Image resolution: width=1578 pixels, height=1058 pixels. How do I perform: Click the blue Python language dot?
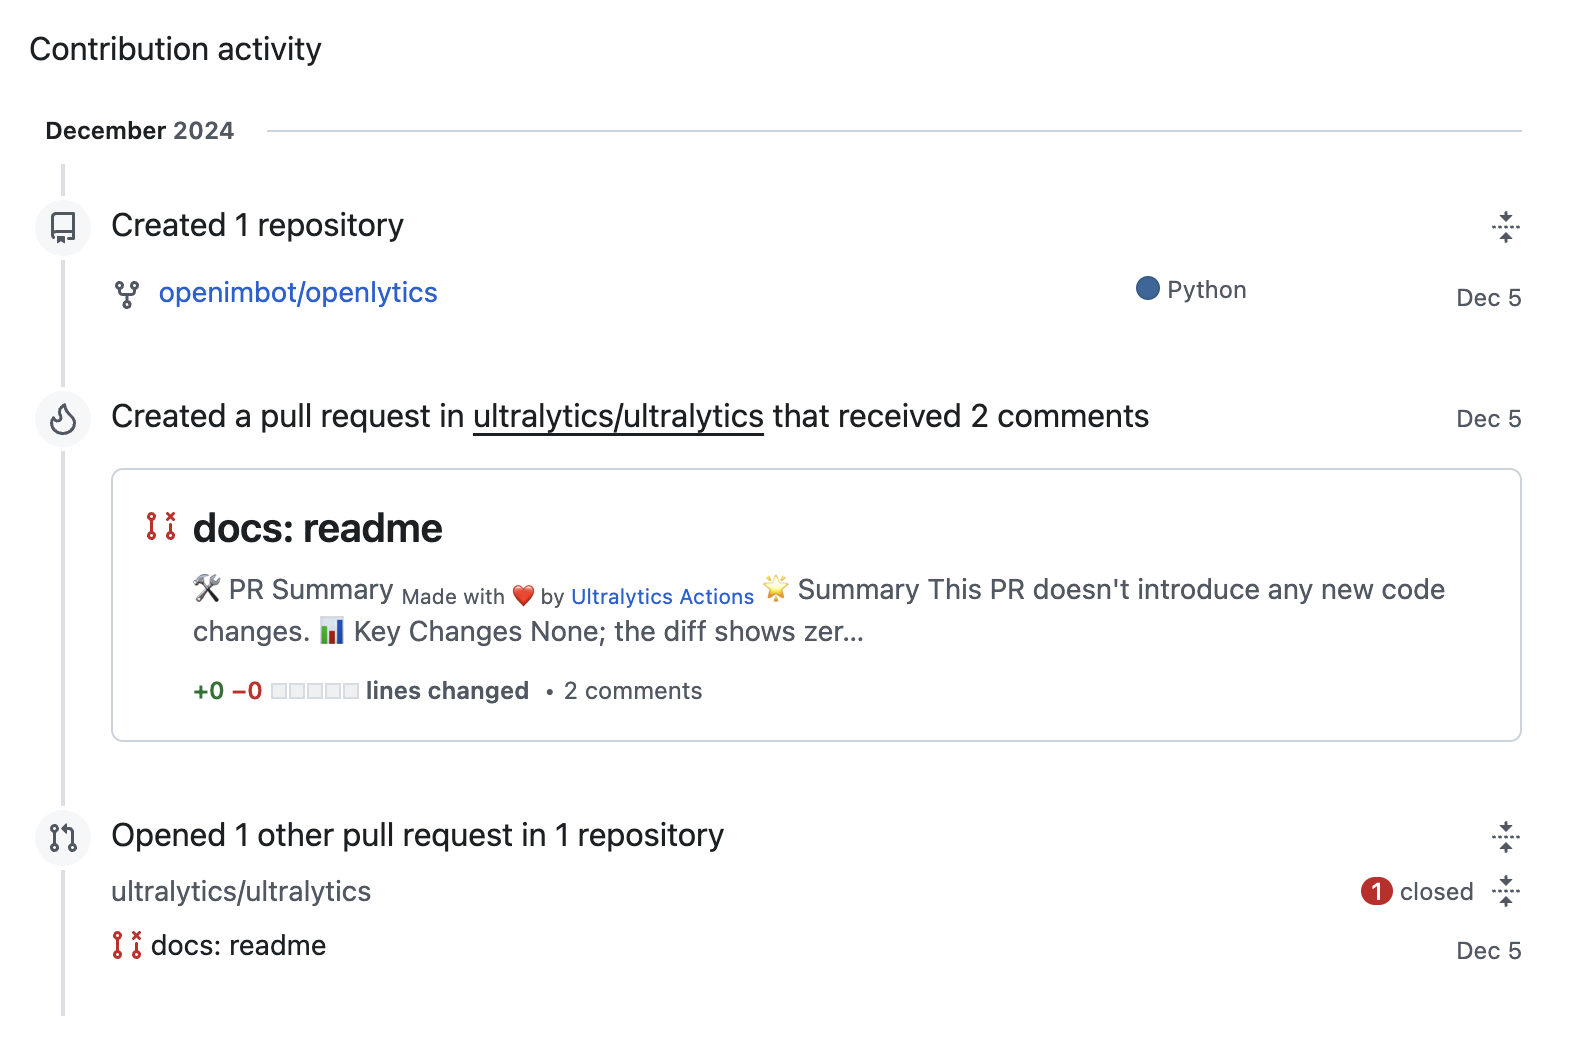(1148, 288)
